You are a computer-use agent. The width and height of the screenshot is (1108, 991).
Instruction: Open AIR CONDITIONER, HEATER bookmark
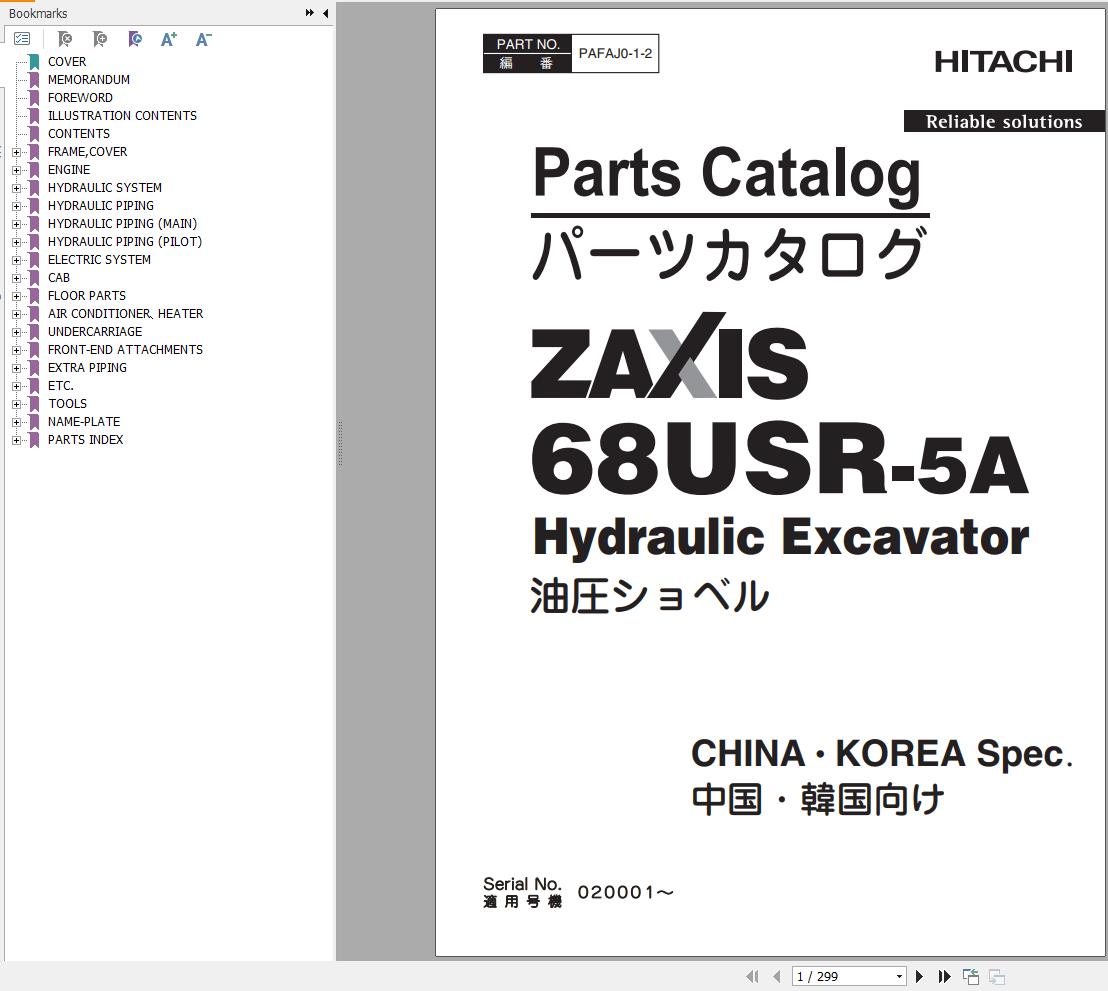(125, 313)
